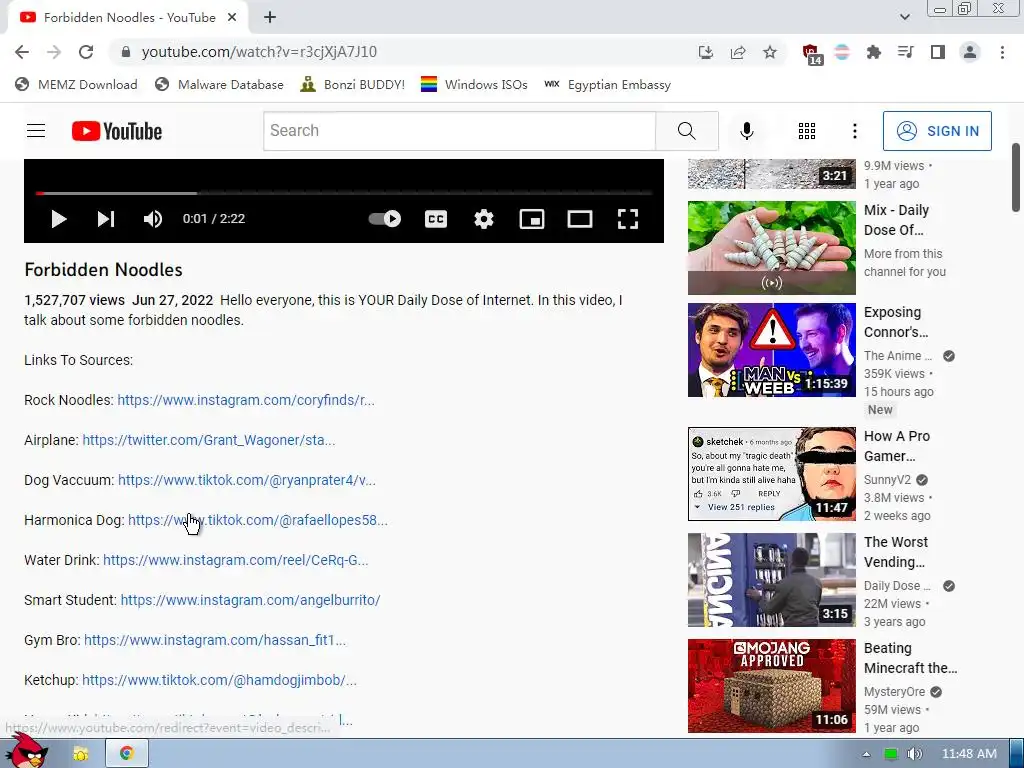This screenshot has width=1024, height=768.
Task: Open the Ketchup TikTok link
Action: 219,680
